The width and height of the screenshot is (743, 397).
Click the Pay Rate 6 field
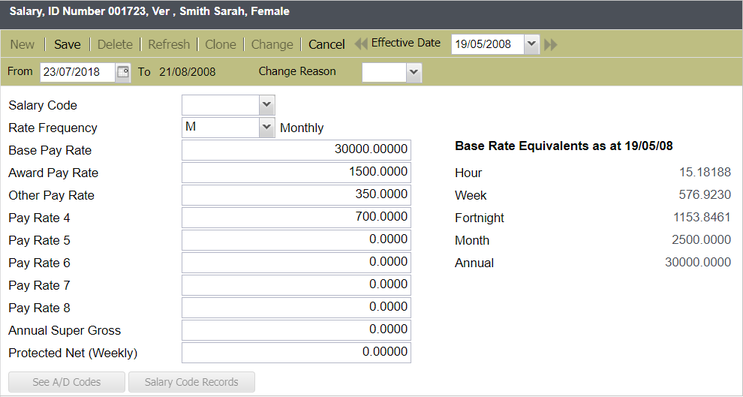point(296,262)
